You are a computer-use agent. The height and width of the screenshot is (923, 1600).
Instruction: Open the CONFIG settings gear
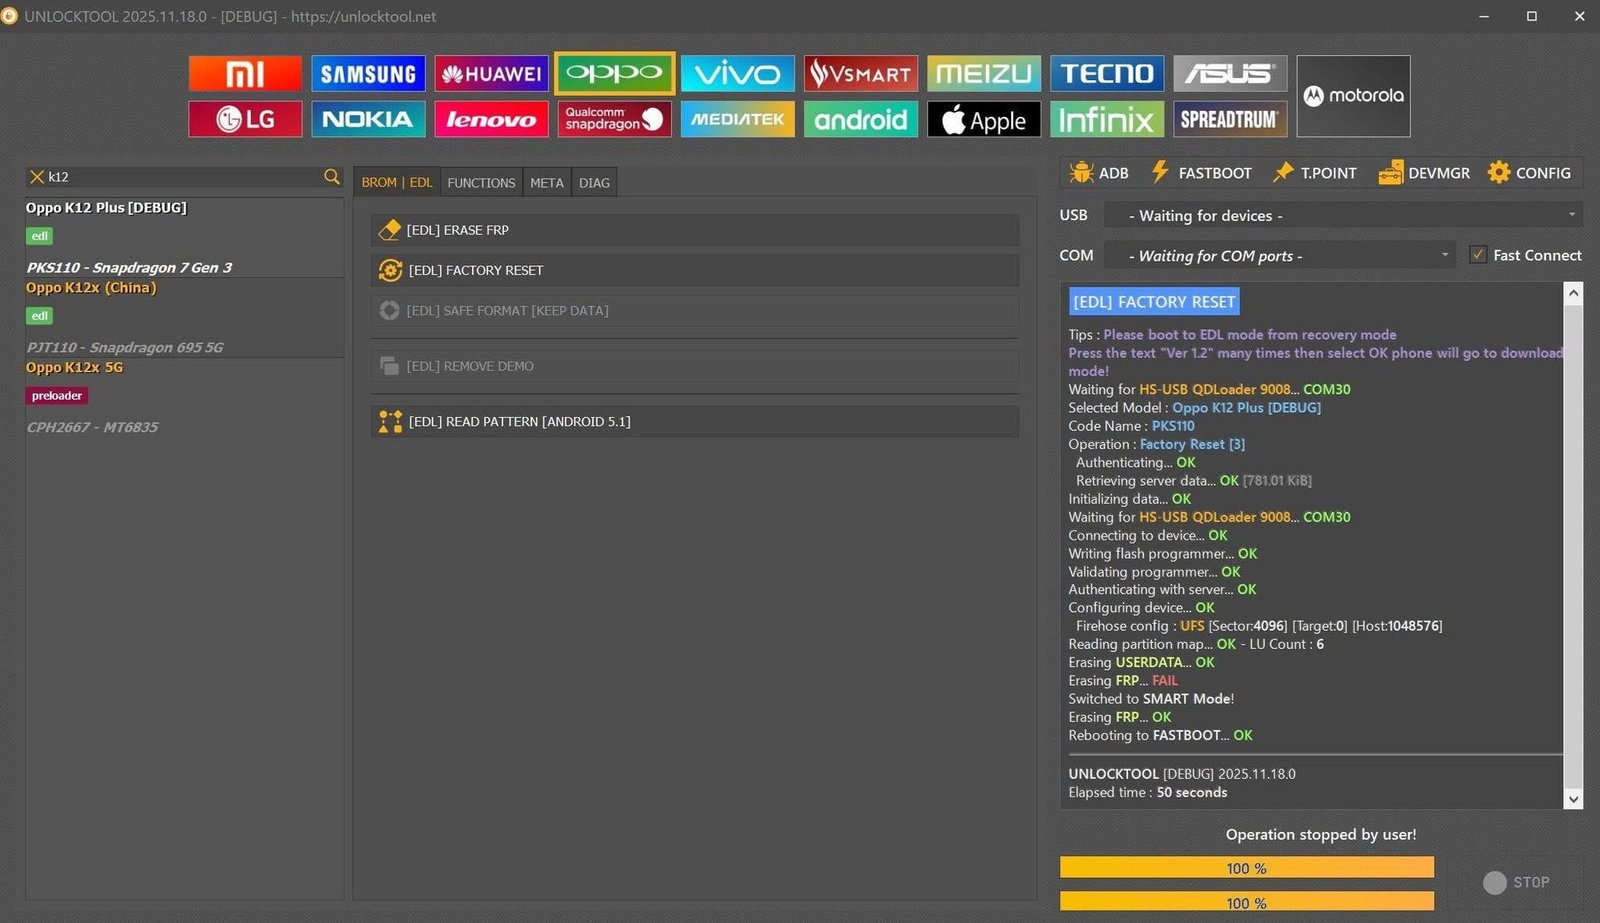[x=1530, y=172]
